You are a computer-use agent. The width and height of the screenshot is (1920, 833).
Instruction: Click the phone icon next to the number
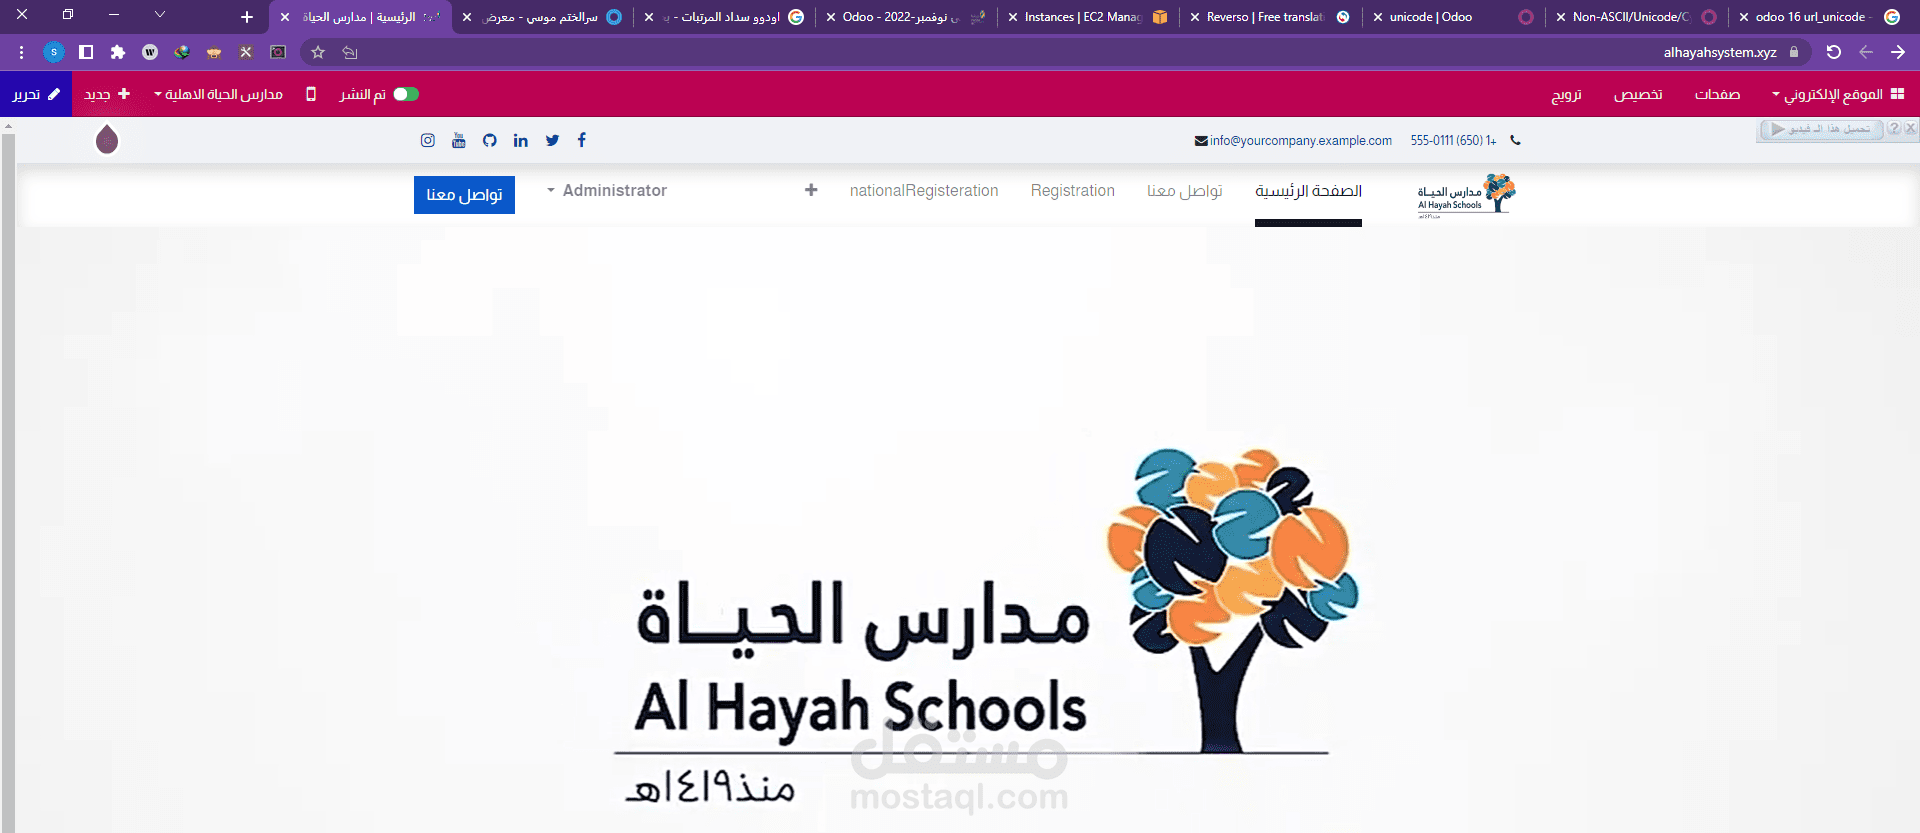1515,140
